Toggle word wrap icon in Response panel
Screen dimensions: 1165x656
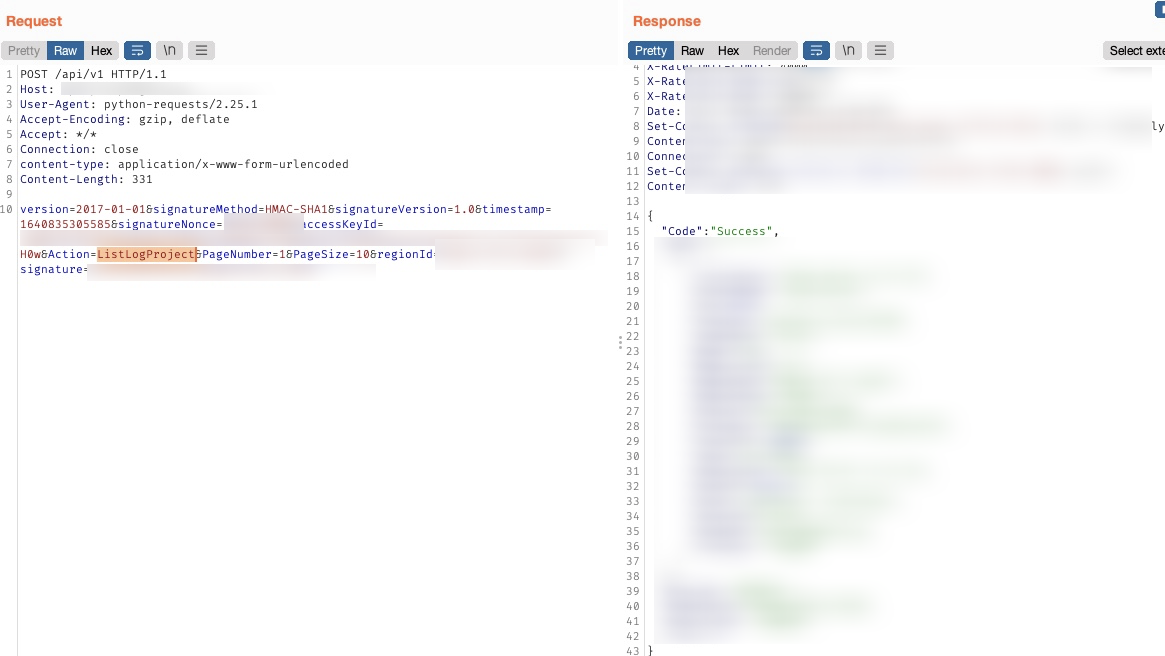coord(817,51)
